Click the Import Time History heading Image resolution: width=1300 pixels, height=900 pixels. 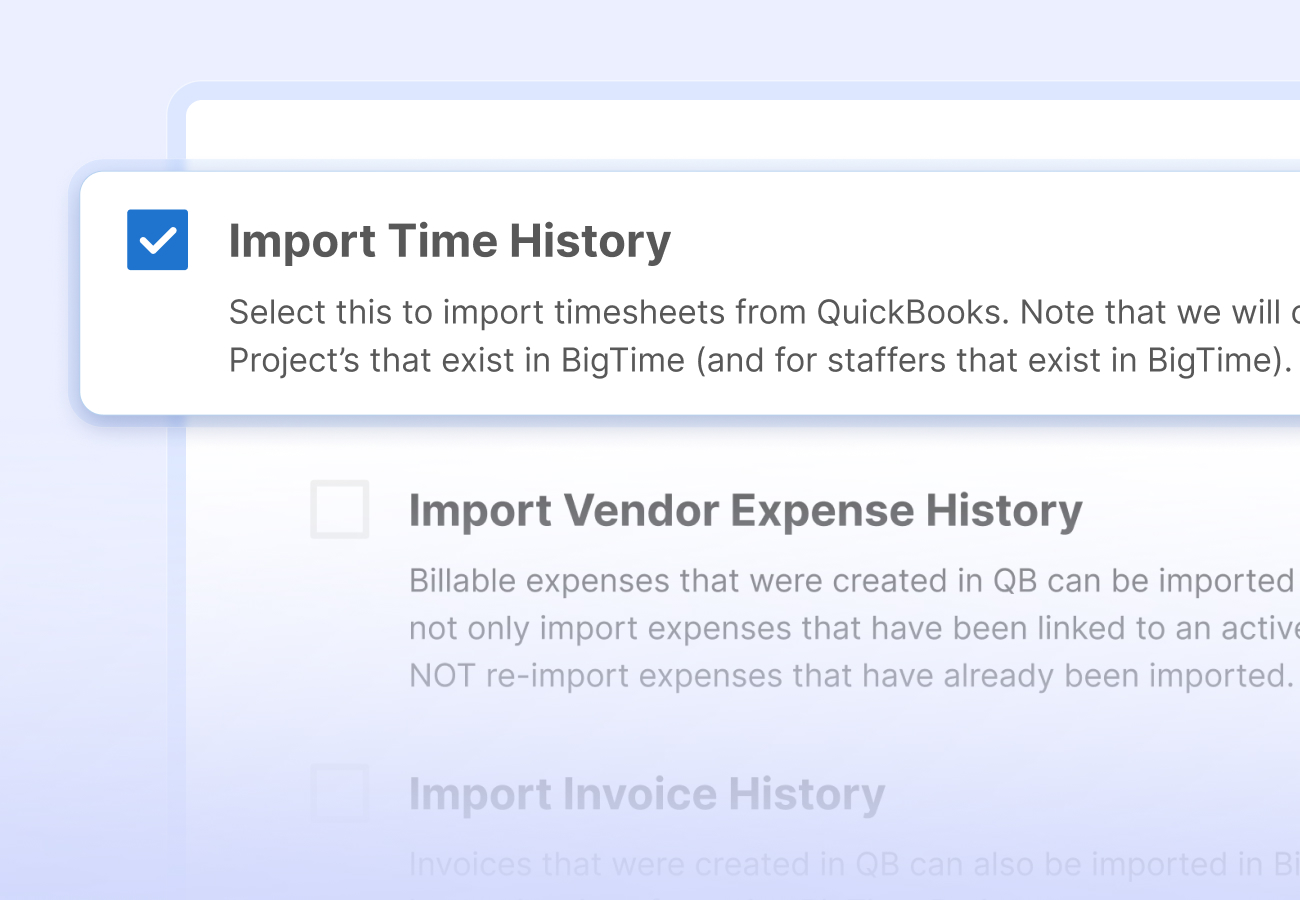point(450,240)
